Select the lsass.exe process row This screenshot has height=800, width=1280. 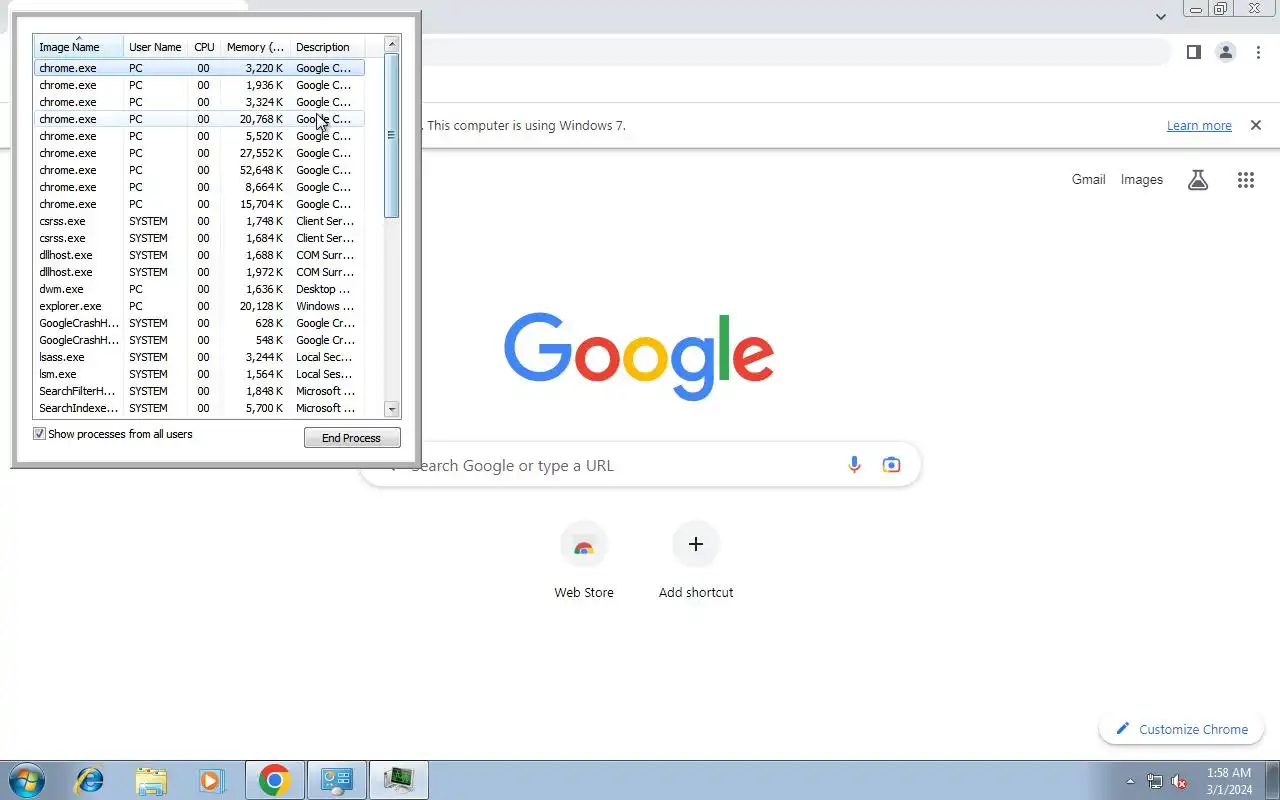[x=199, y=357]
